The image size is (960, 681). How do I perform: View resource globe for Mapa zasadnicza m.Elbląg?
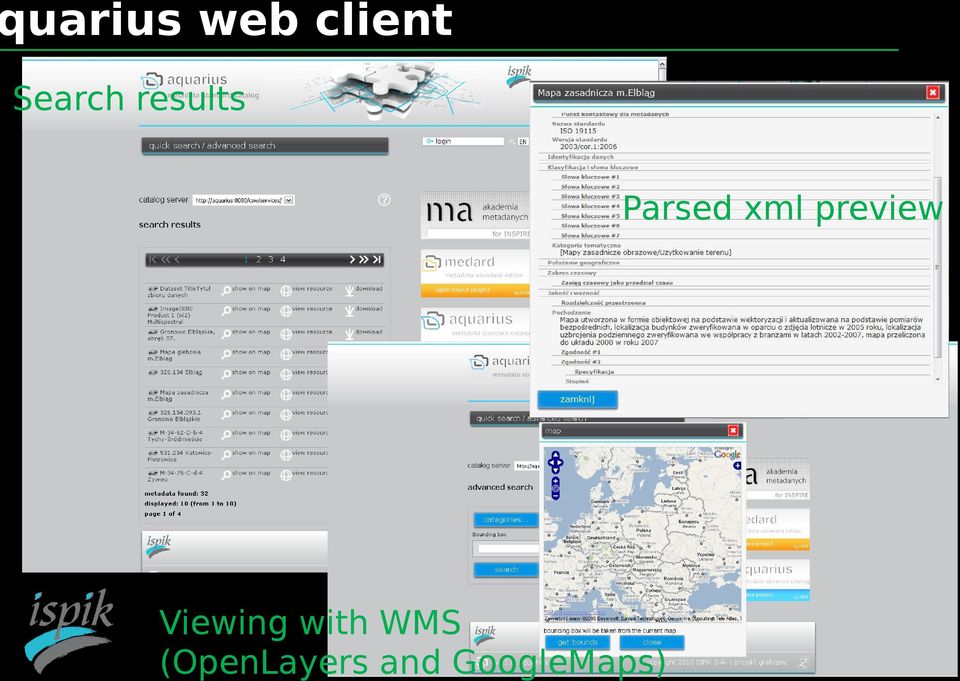click(286, 394)
